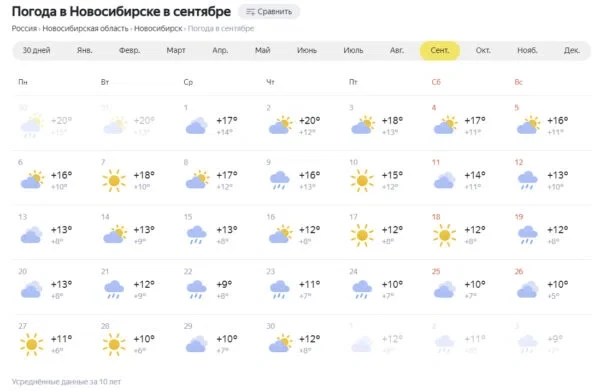Screen dimensions: 600x391
Task: Go to the Россия breadcrumb link
Action: coord(24,29)
